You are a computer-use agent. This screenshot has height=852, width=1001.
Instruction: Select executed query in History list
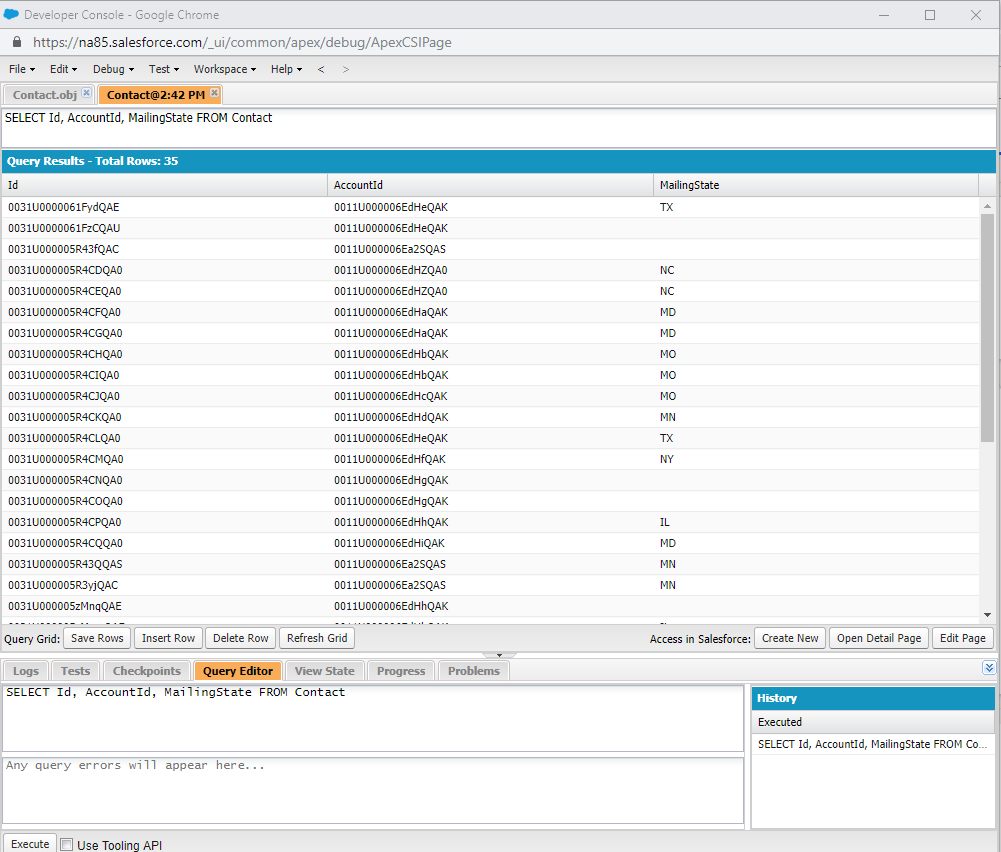(x=873, y=744)
